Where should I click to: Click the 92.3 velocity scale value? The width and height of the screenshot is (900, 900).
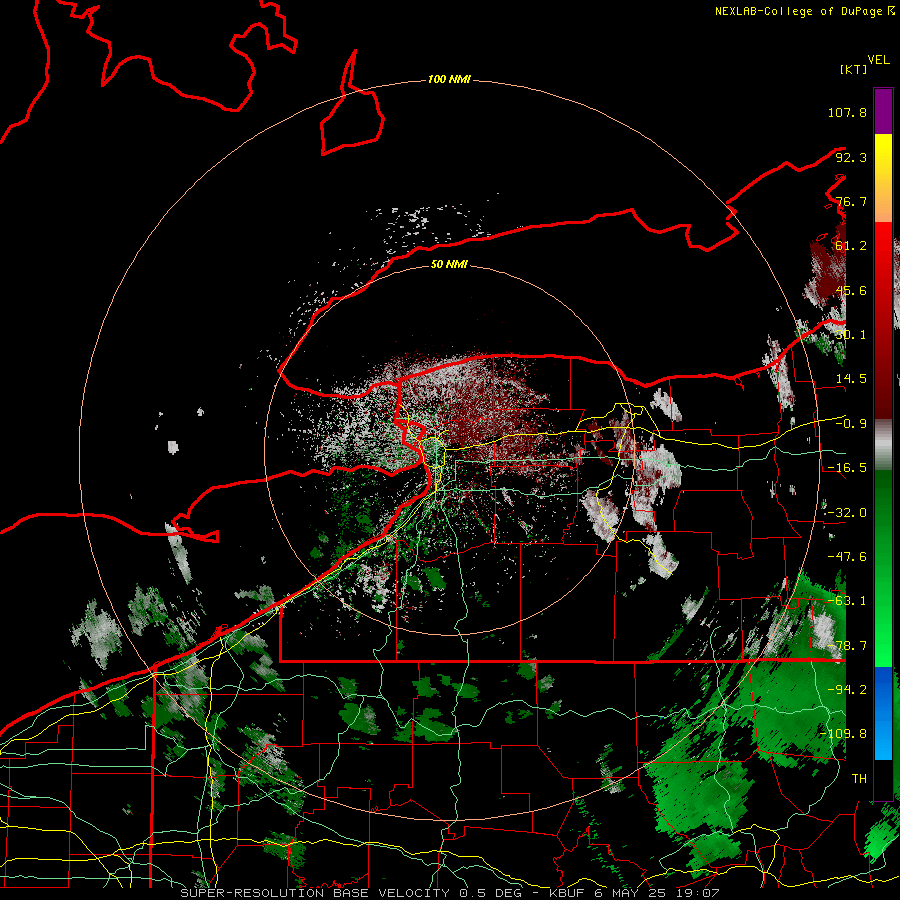coord(851,157)
